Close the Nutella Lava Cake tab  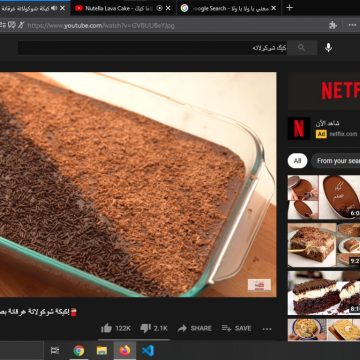[168, 8]
